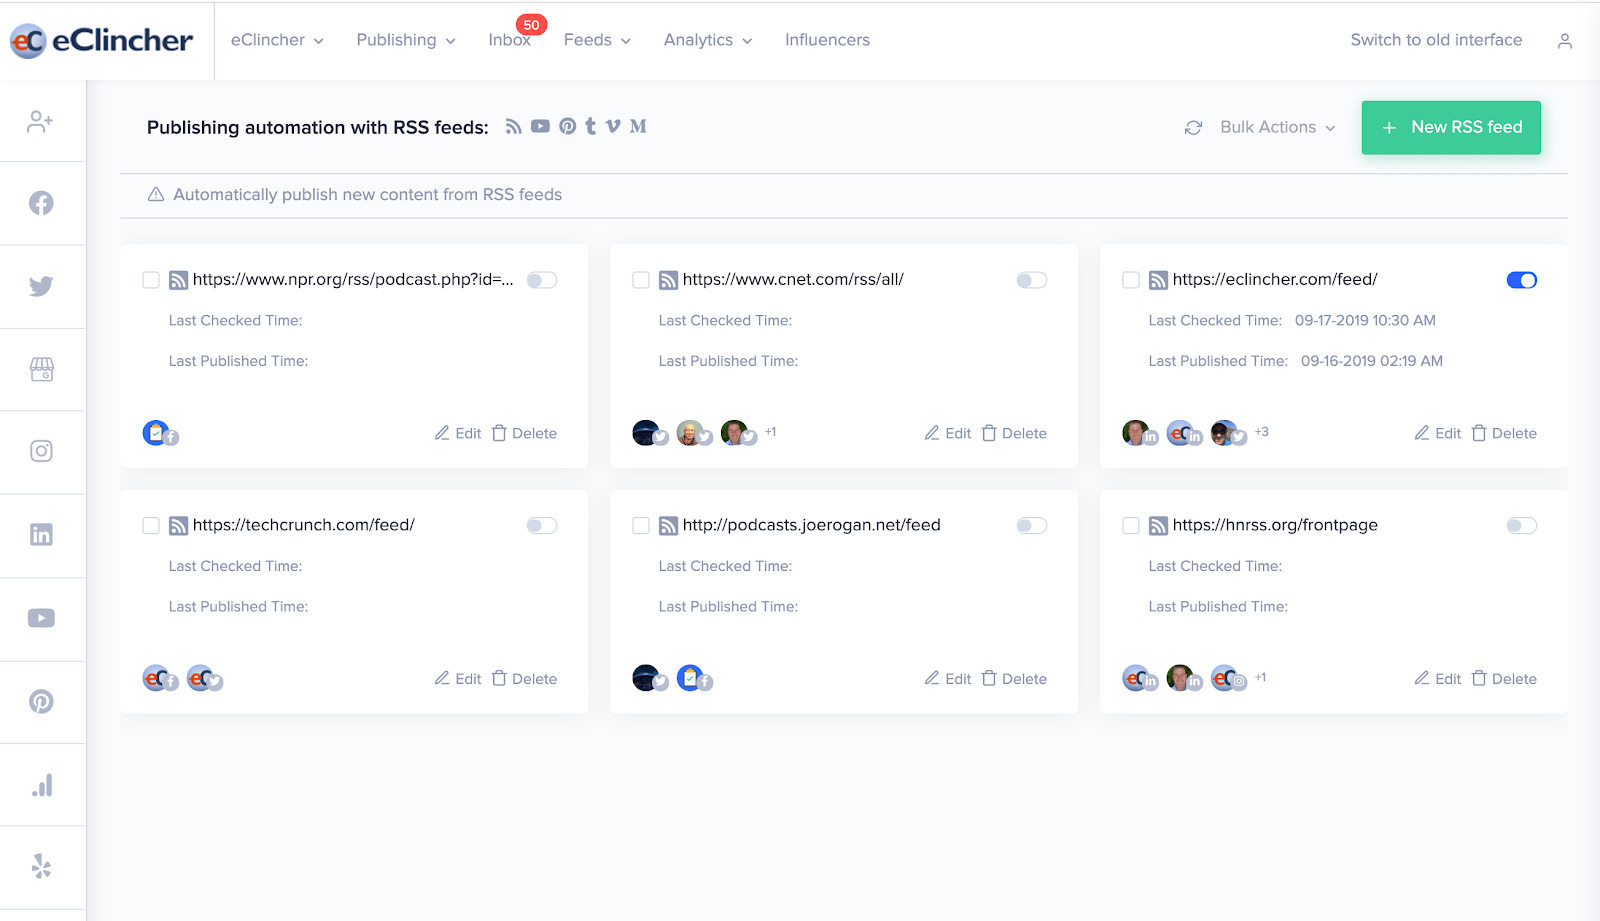The image size is (1600, 921).
Task: Click +3 more profiles on eclincher.com card
Action: (1262, 432)
